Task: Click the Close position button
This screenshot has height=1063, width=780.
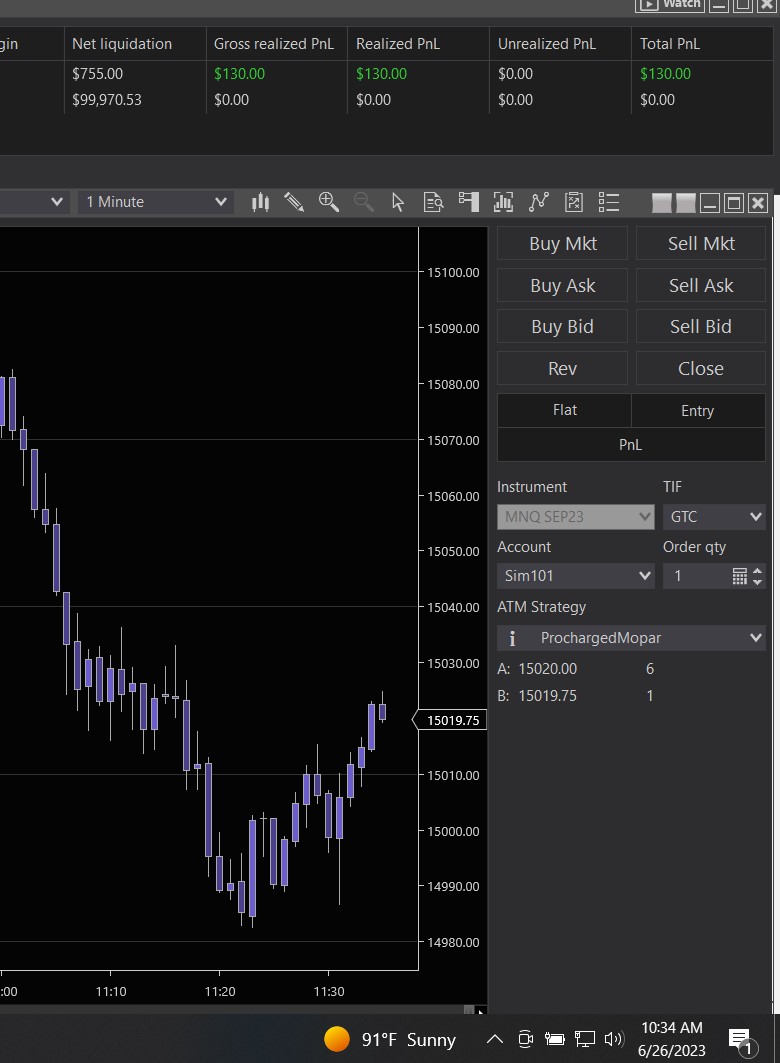Action: pos(700,369)
